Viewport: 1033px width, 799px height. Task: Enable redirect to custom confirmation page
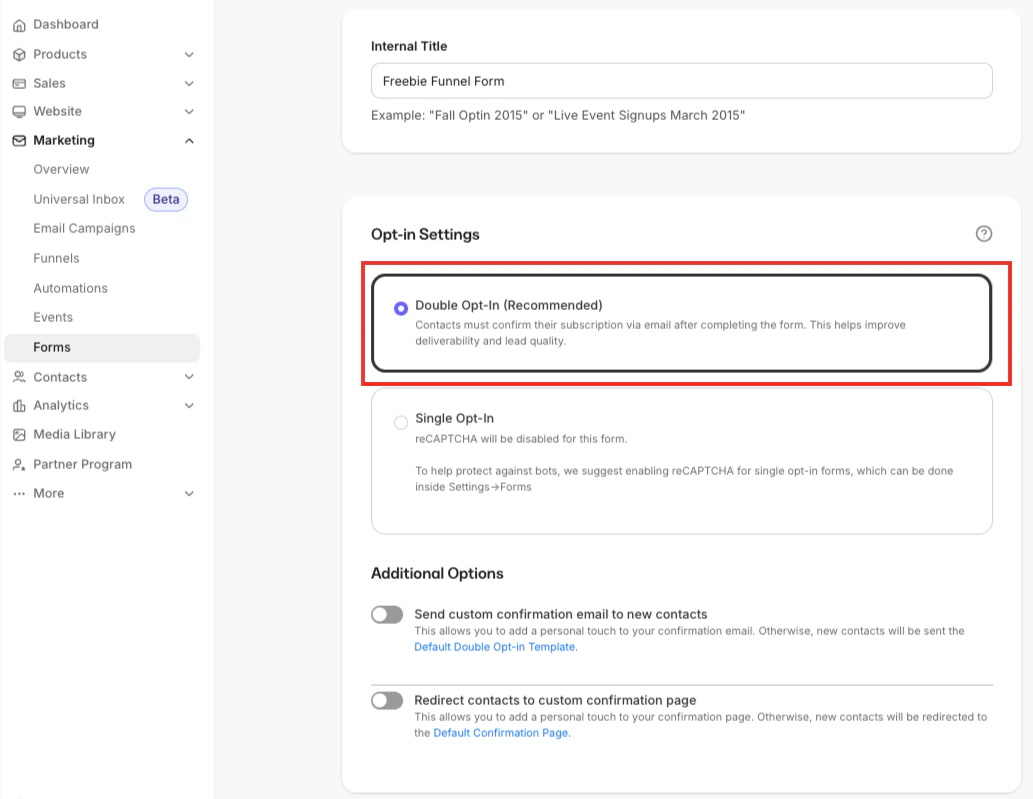(387, 700)
